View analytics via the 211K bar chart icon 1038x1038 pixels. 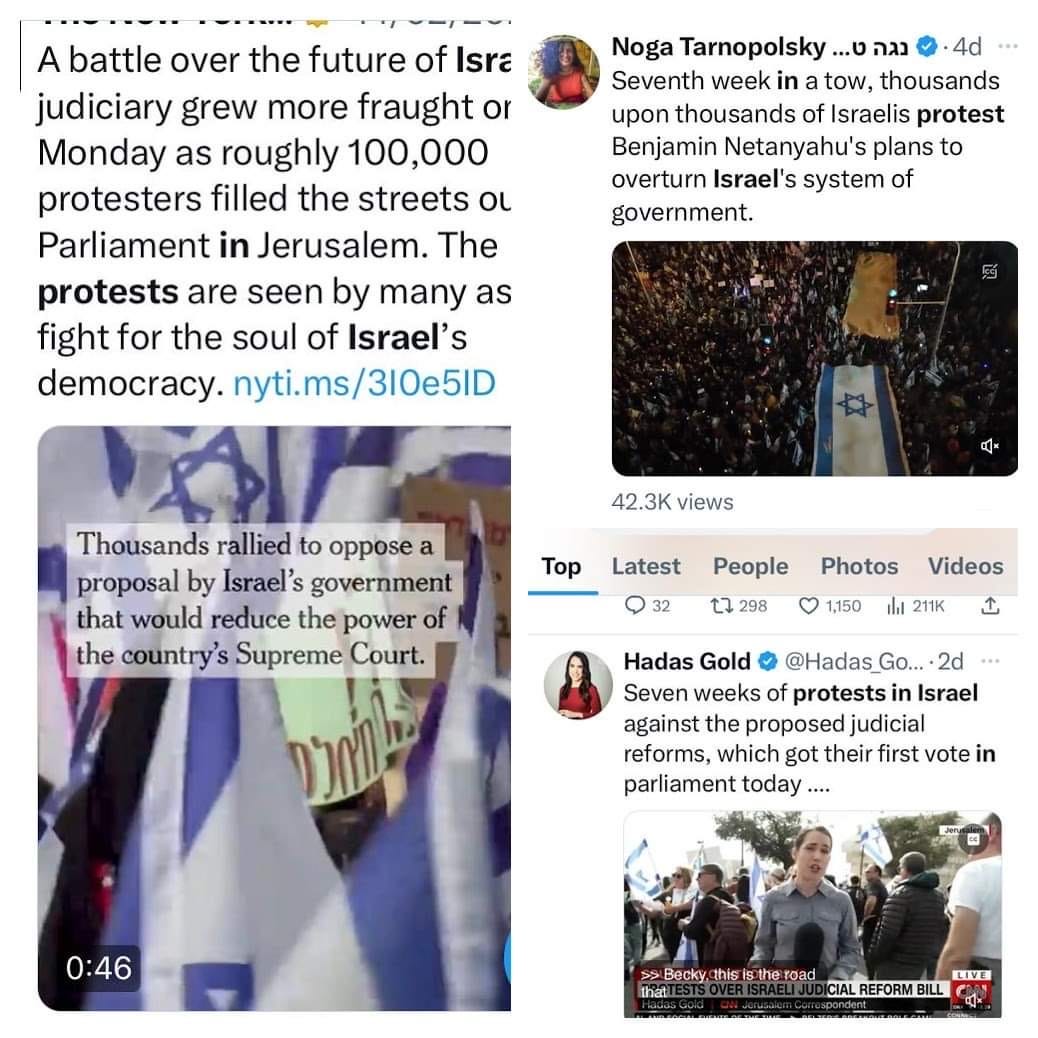point(895,605)
